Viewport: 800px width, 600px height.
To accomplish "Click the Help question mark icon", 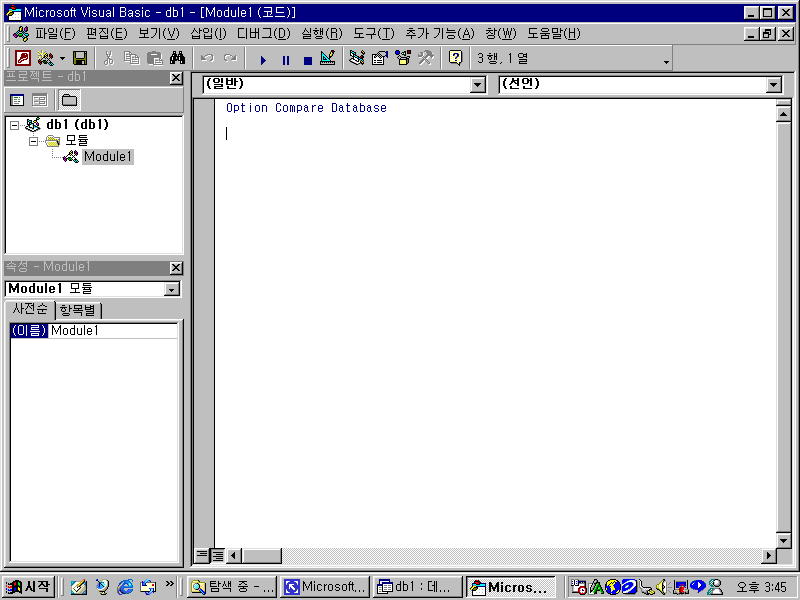I will [455, 59].
